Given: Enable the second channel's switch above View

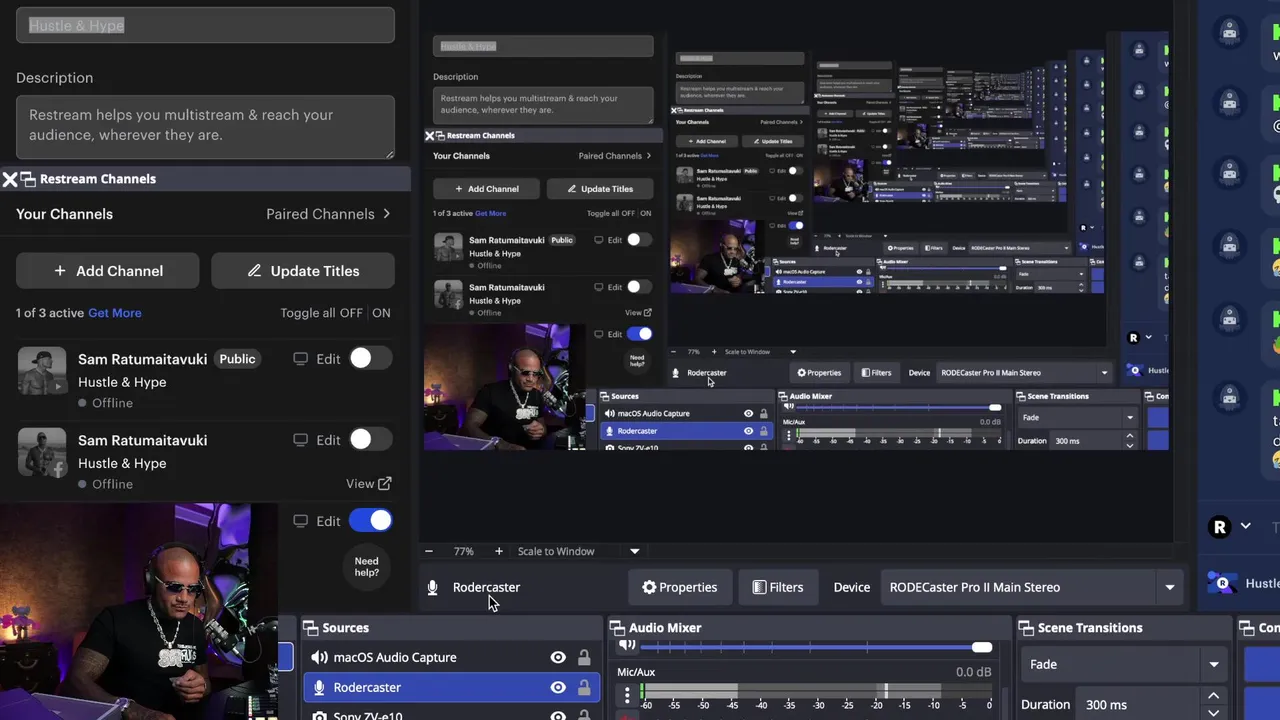Looking at the screenshot, I should pos(370,440).
